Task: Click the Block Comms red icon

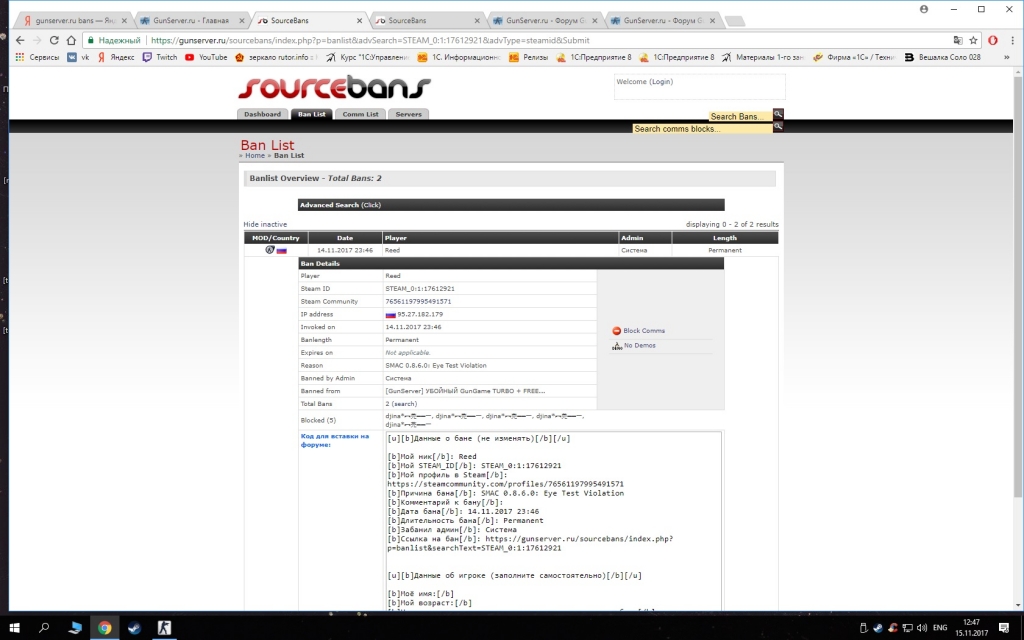Action: pyautogui.click(x=617, y=331)
